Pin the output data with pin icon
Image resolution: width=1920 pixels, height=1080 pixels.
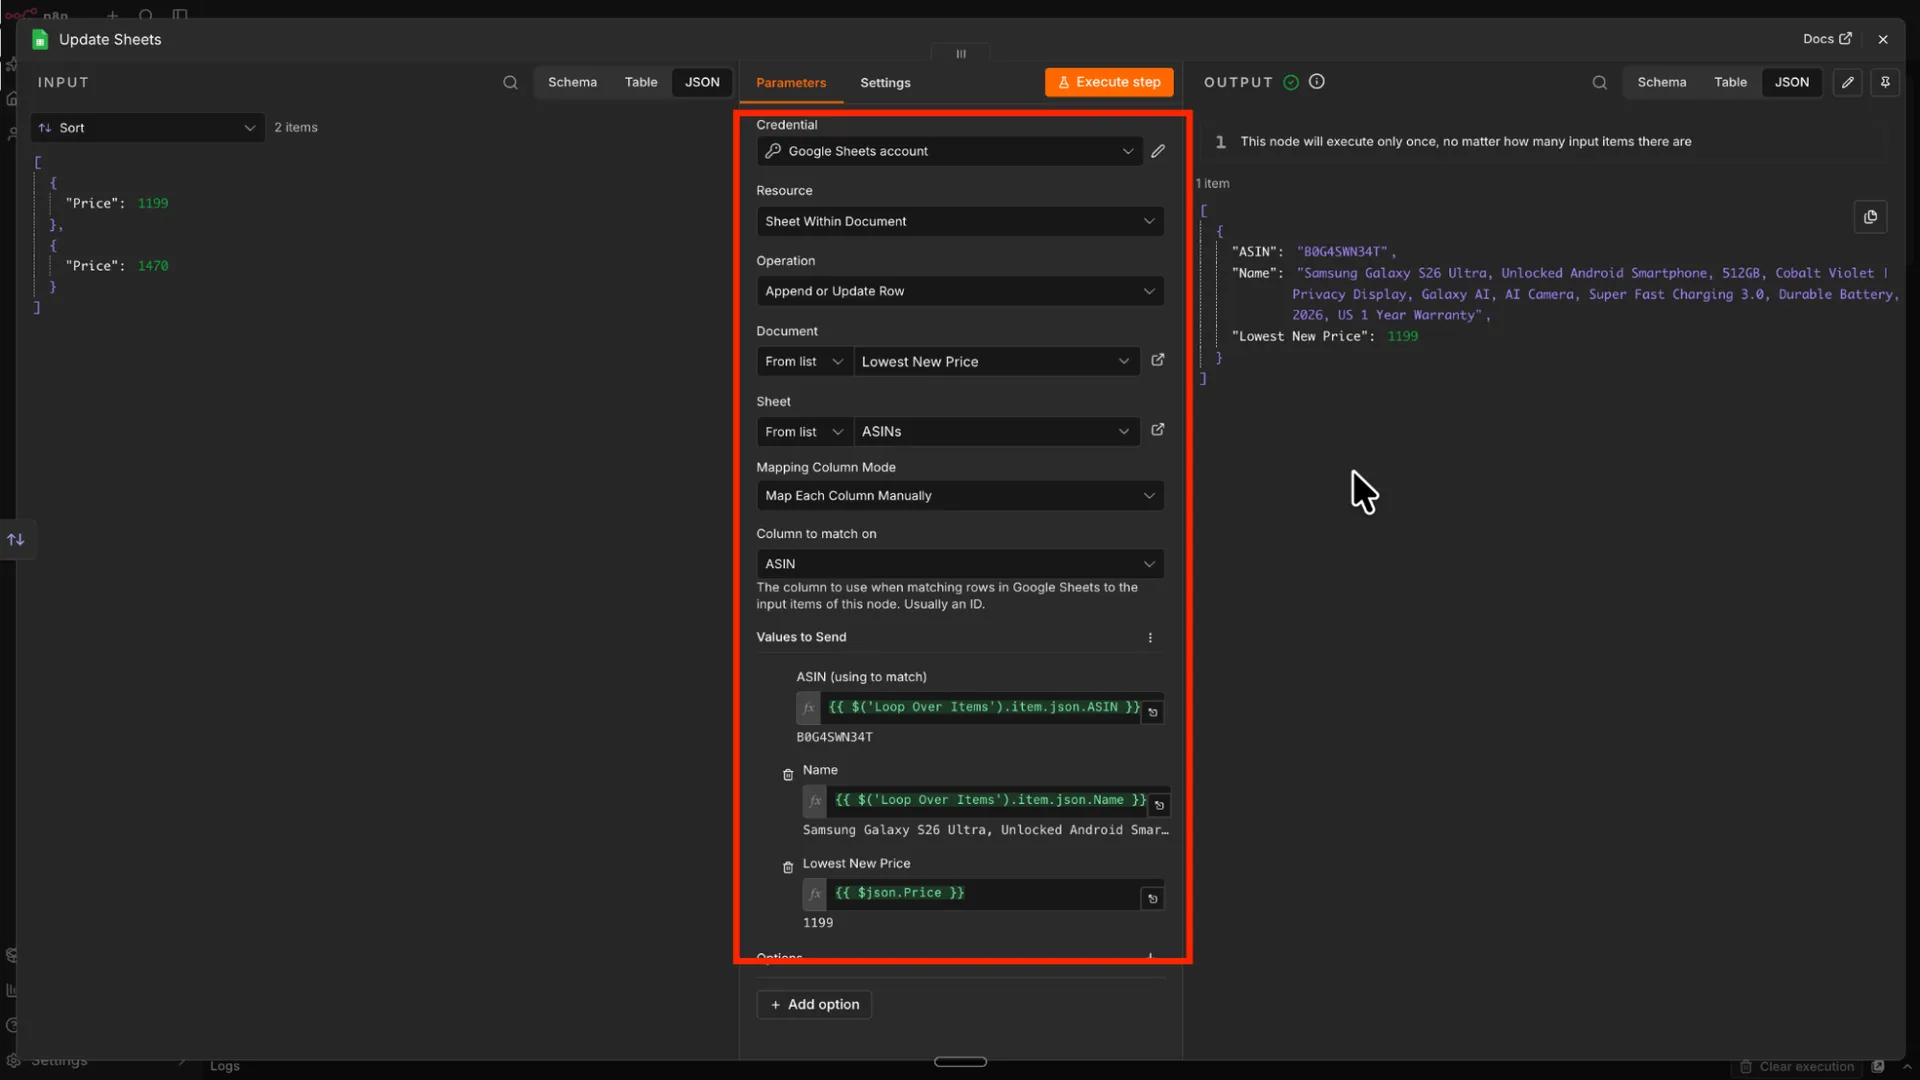(x=1885, y=83)
